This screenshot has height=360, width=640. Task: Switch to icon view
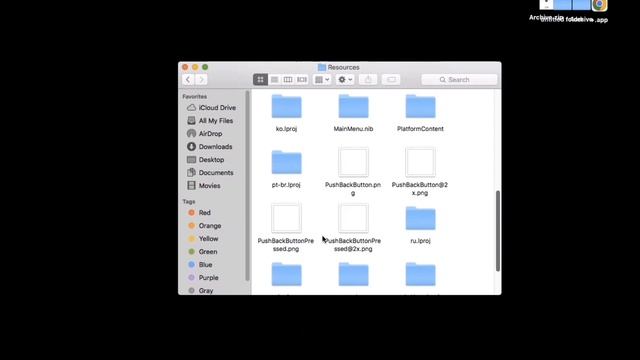click(x=260, y=80)
